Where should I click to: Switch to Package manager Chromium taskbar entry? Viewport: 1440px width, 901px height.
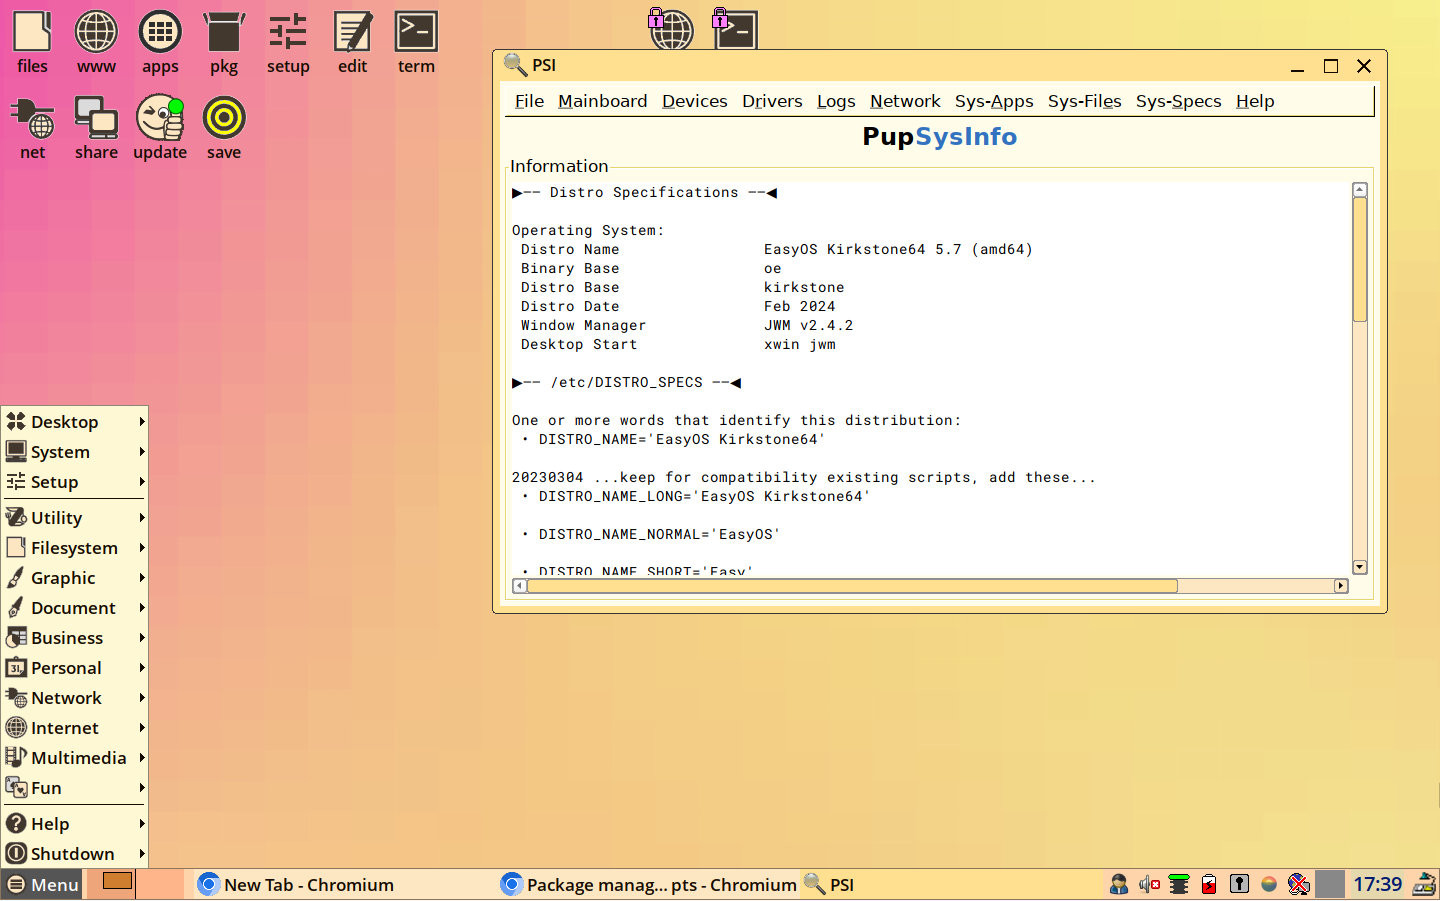pos(647,885)
